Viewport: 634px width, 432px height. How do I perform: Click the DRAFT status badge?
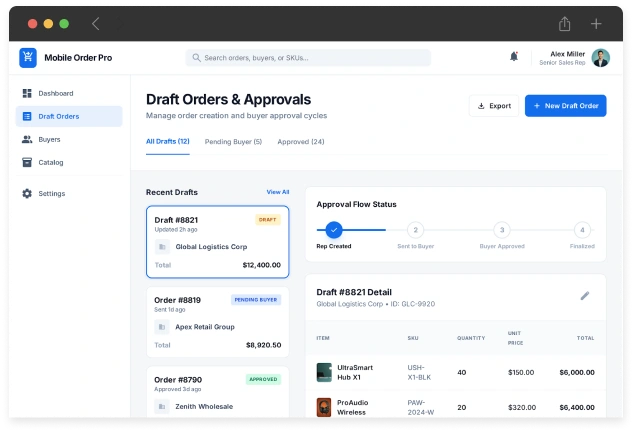coord(268,220)
